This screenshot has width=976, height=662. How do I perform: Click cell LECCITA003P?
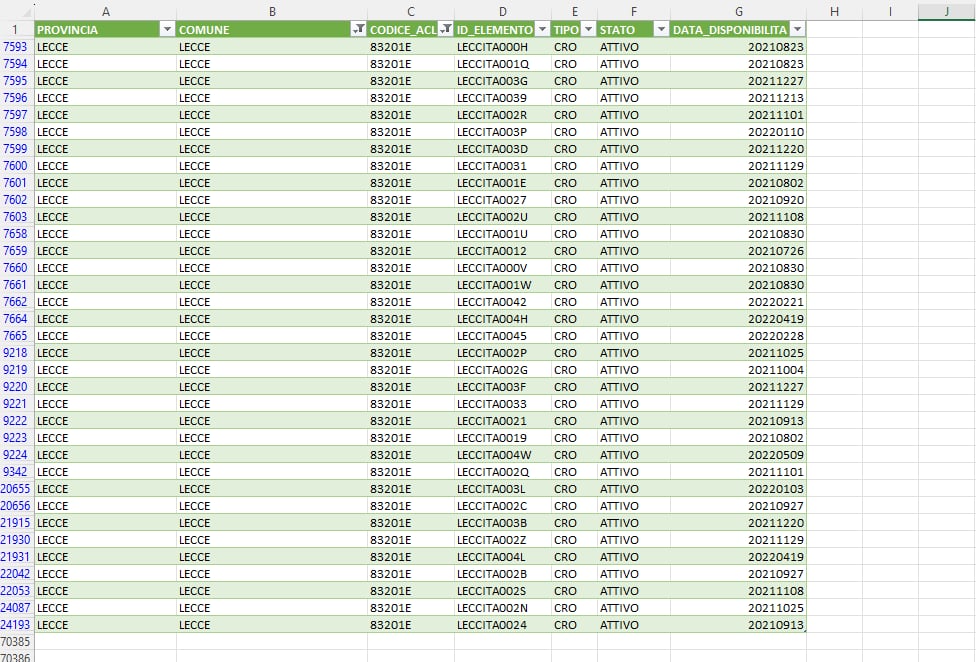[503, 132]
